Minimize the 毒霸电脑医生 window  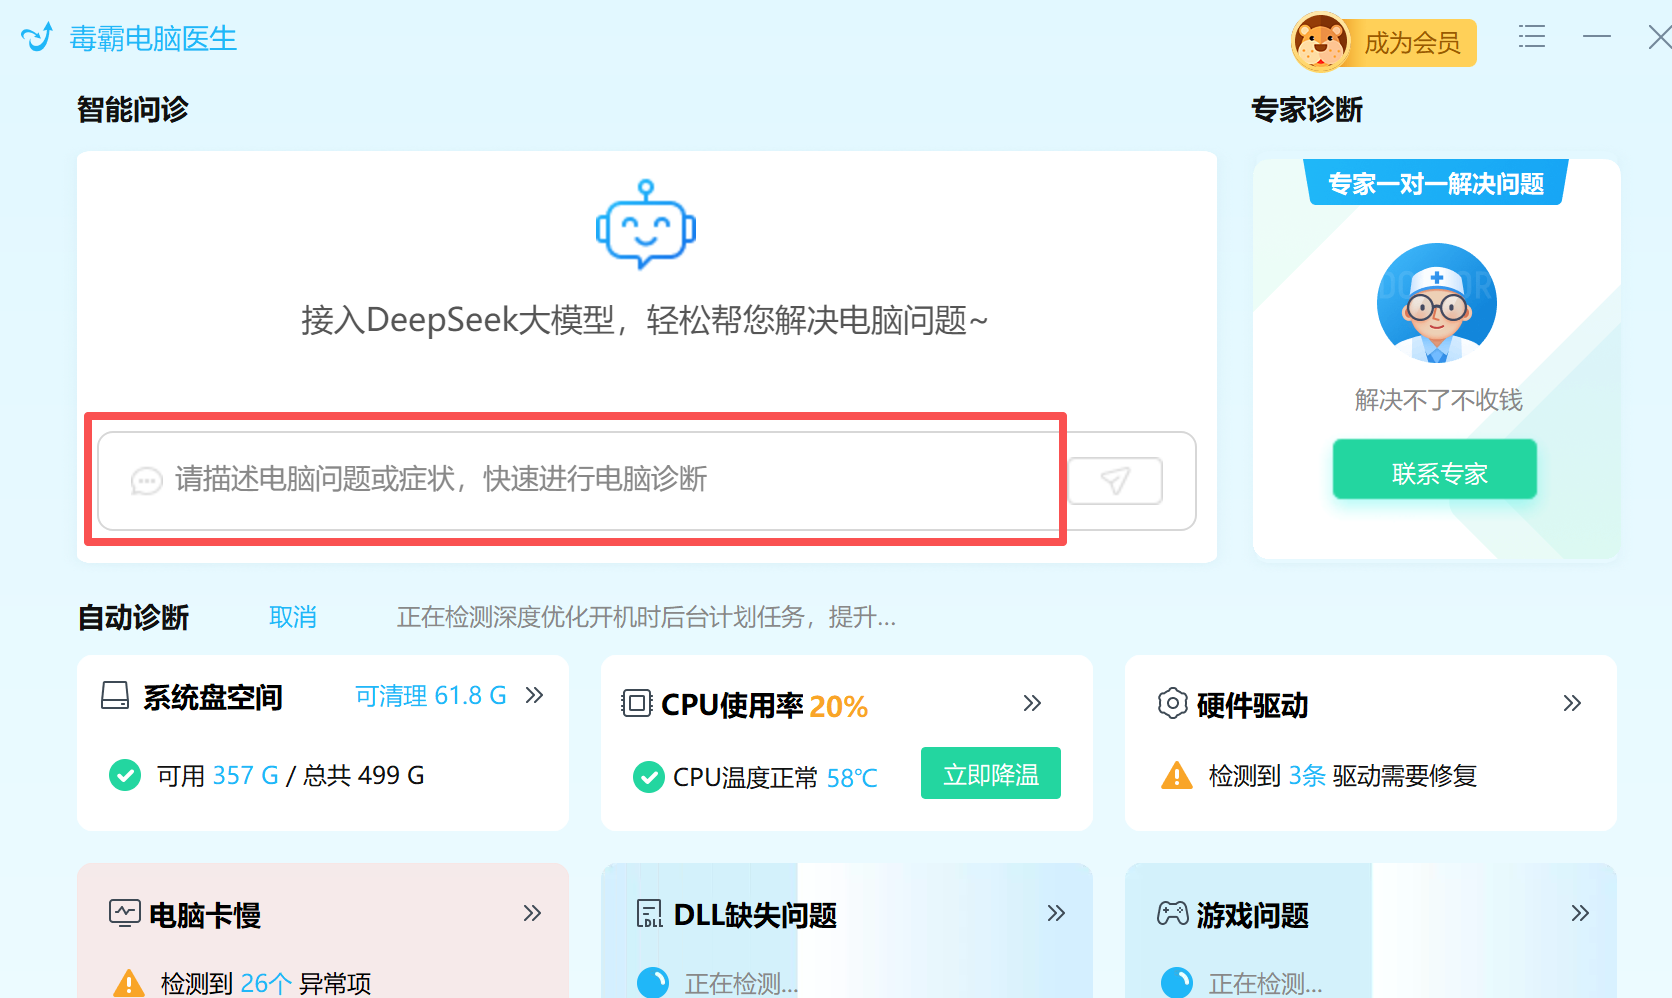coord(1597,37)
